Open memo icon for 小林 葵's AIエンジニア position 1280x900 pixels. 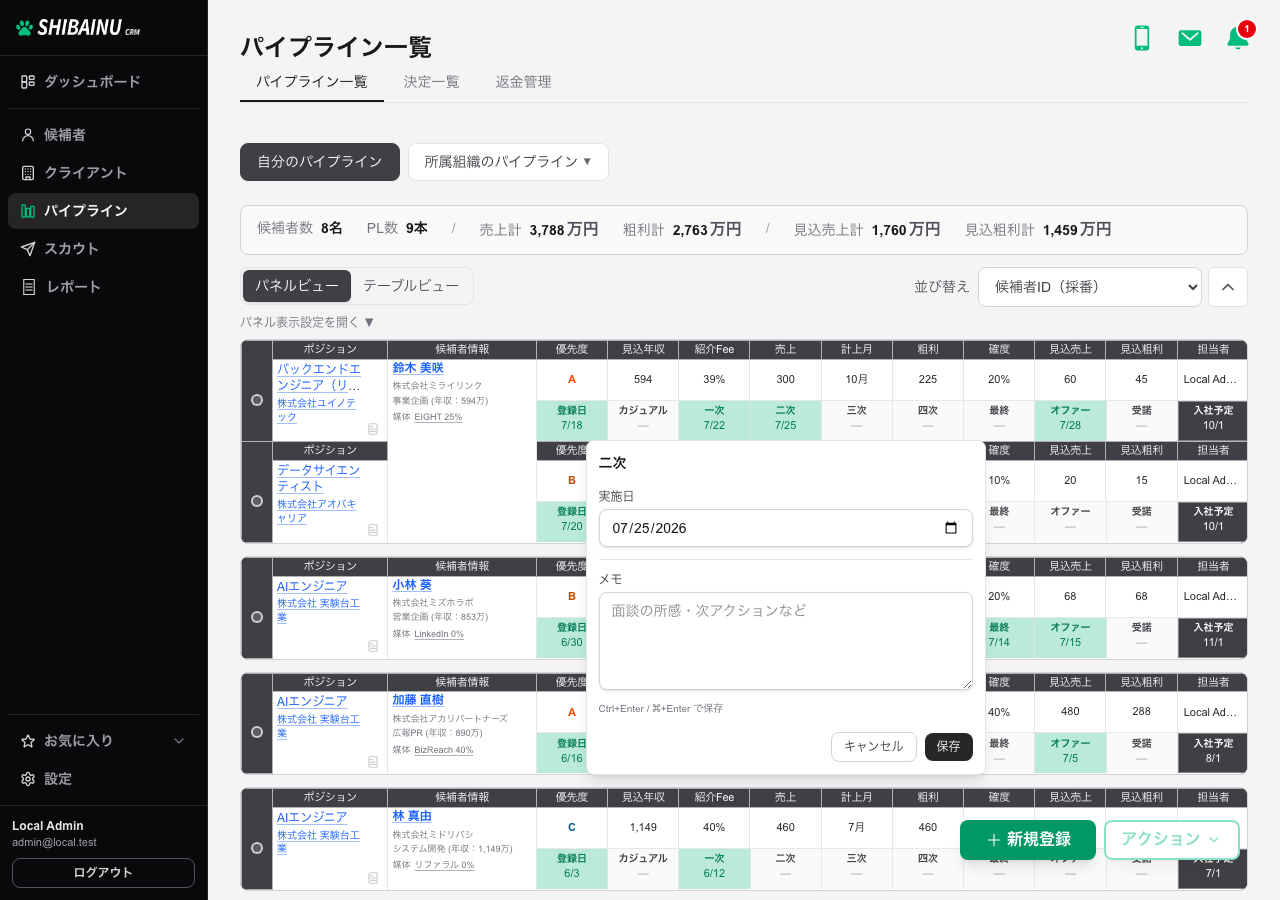tap(373, 646)
